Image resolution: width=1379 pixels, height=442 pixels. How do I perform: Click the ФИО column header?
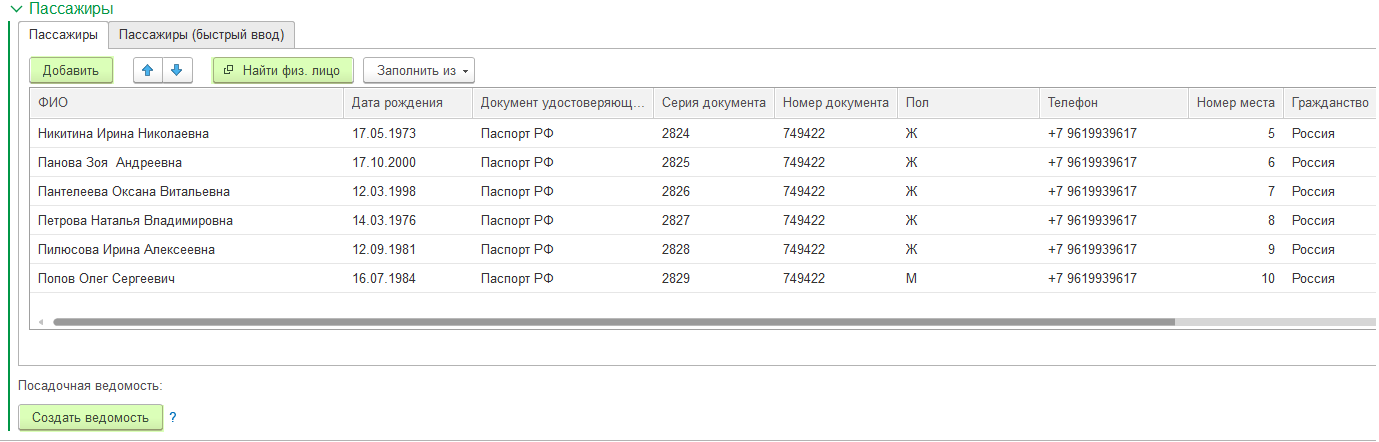[187, 102]
